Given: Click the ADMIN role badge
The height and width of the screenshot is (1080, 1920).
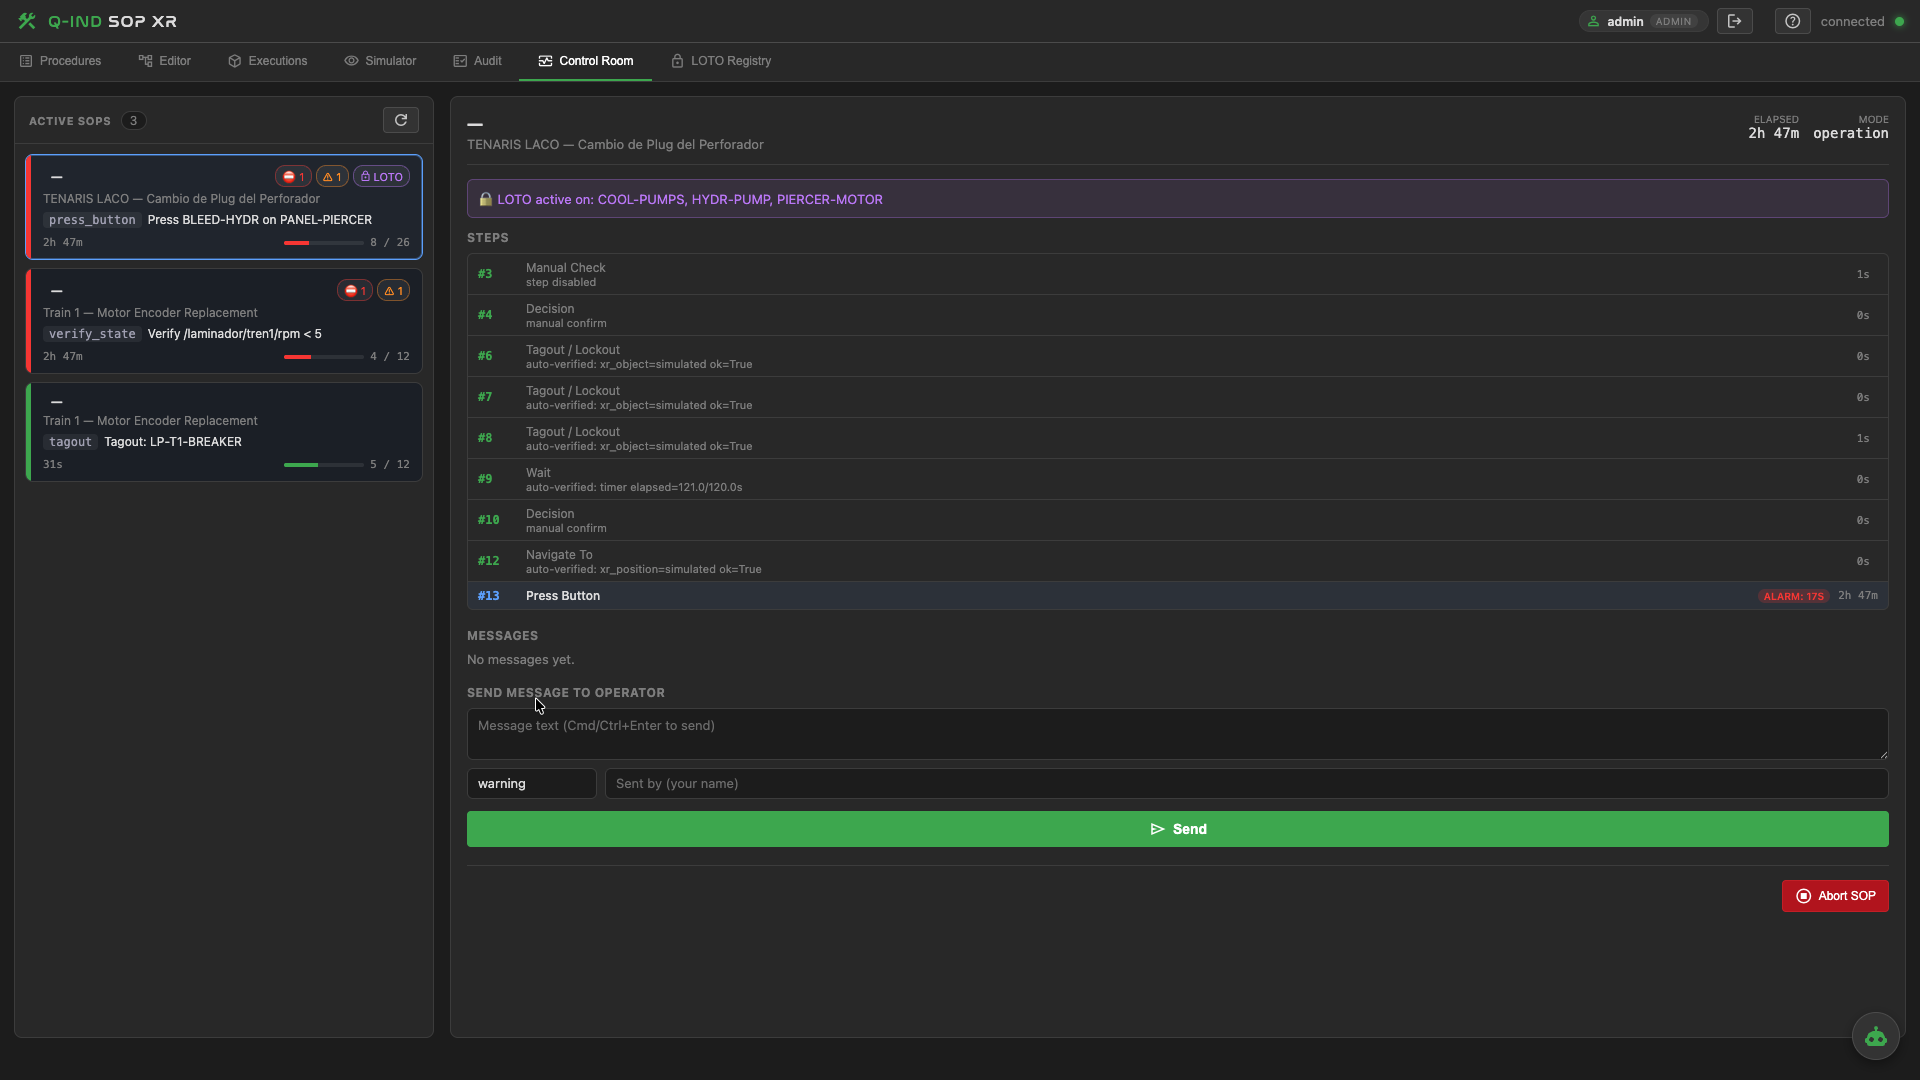Looking at the screenshot, I should [1673, 21].
